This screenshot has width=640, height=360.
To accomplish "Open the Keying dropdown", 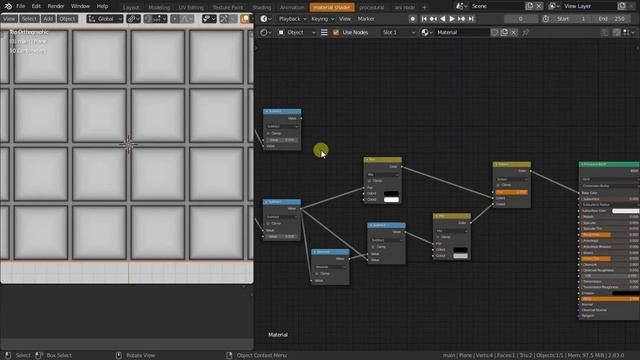I will point(322,19).
